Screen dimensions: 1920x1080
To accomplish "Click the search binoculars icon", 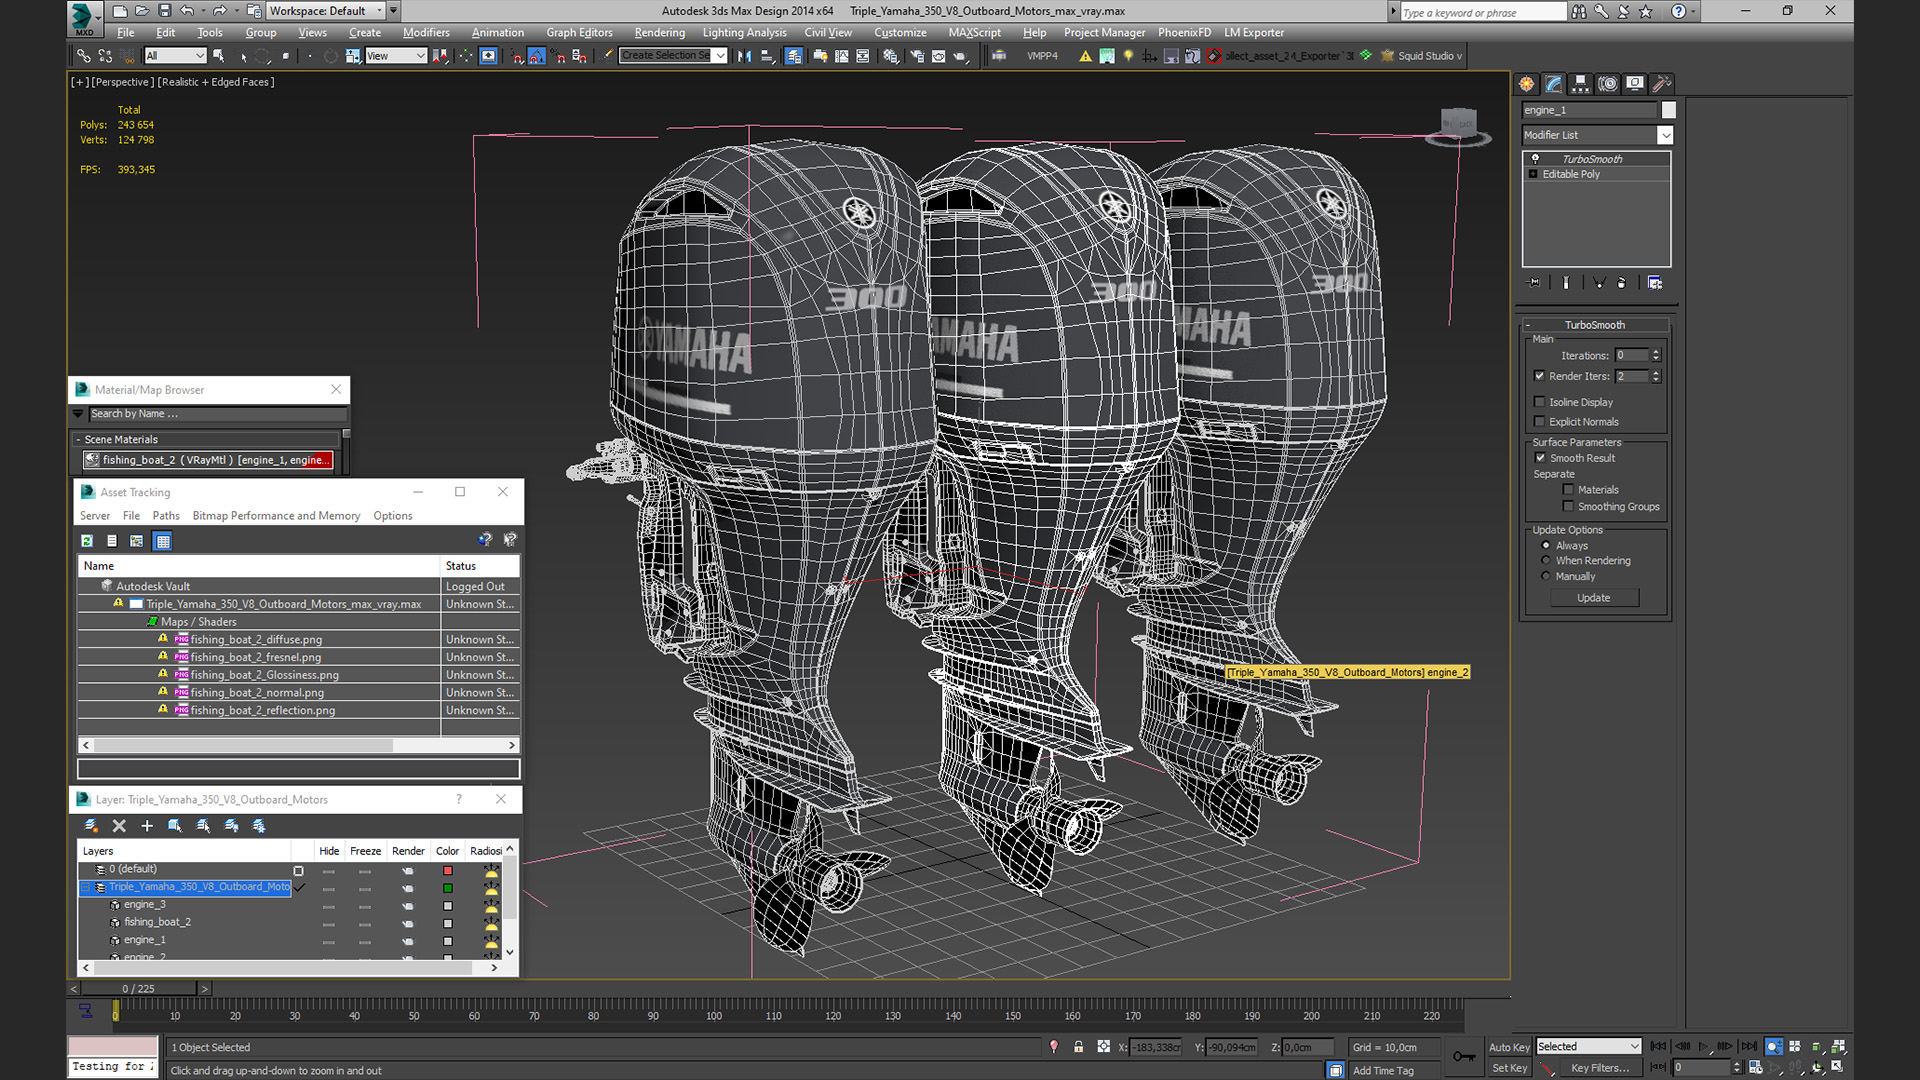I will 1578,12.
